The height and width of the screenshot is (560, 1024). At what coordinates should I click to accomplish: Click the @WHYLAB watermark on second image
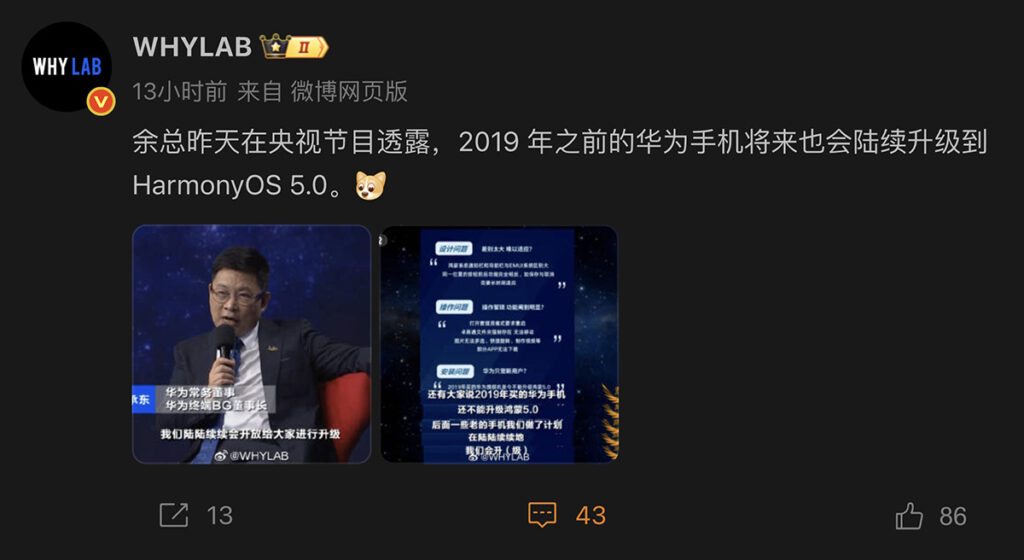click(x=499, y=456)
